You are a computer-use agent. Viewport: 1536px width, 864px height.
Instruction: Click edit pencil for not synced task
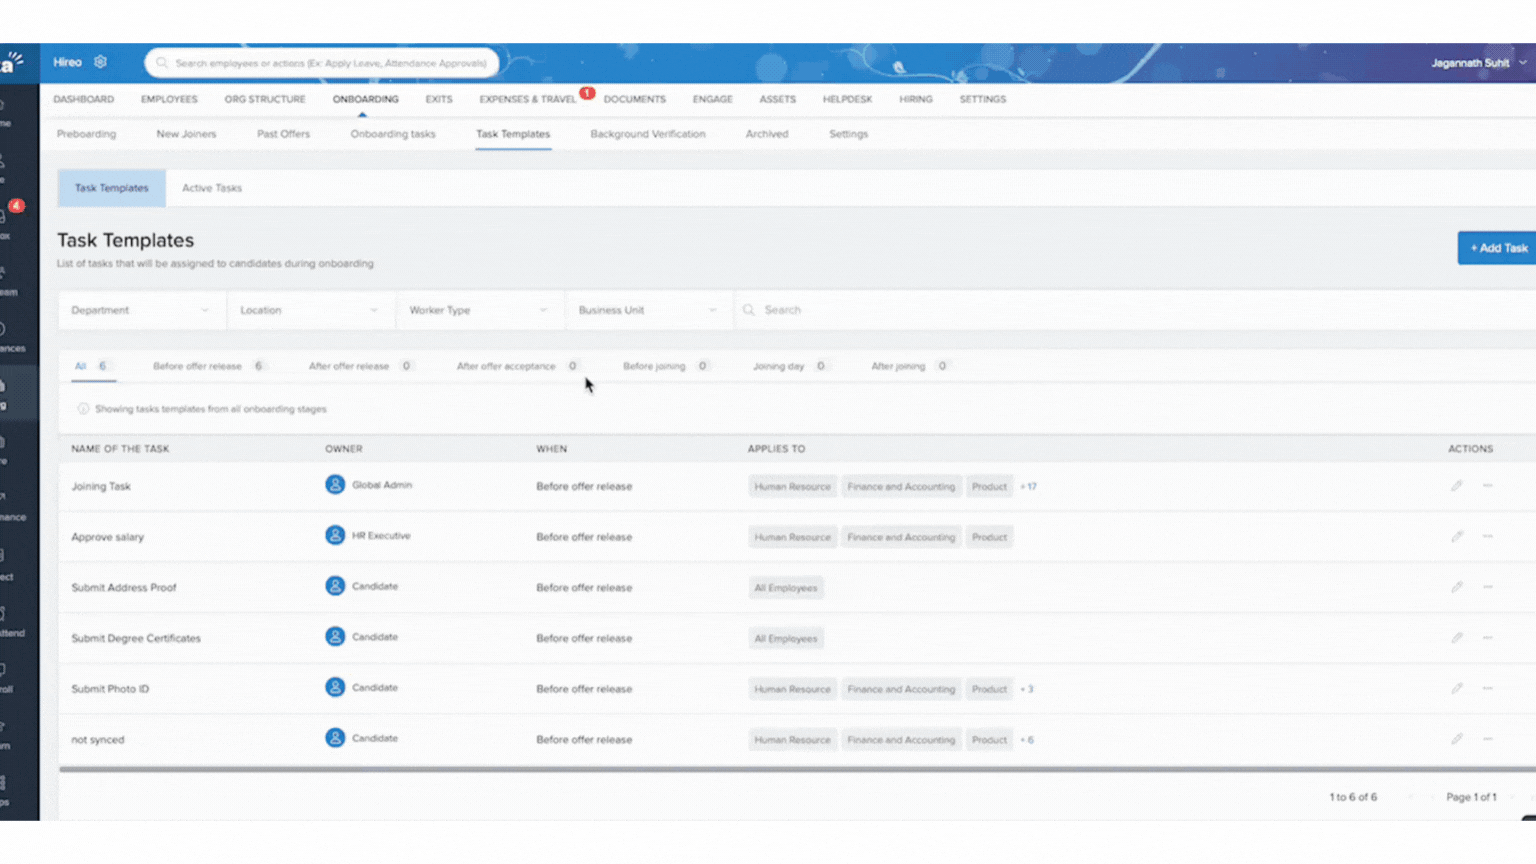tap(1457, 739)
